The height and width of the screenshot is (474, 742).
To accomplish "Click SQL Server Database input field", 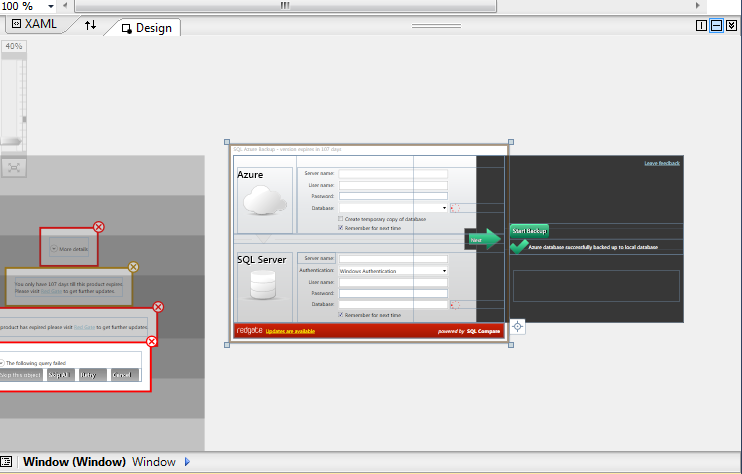I will pyautogui.click(x=393, y=305).
